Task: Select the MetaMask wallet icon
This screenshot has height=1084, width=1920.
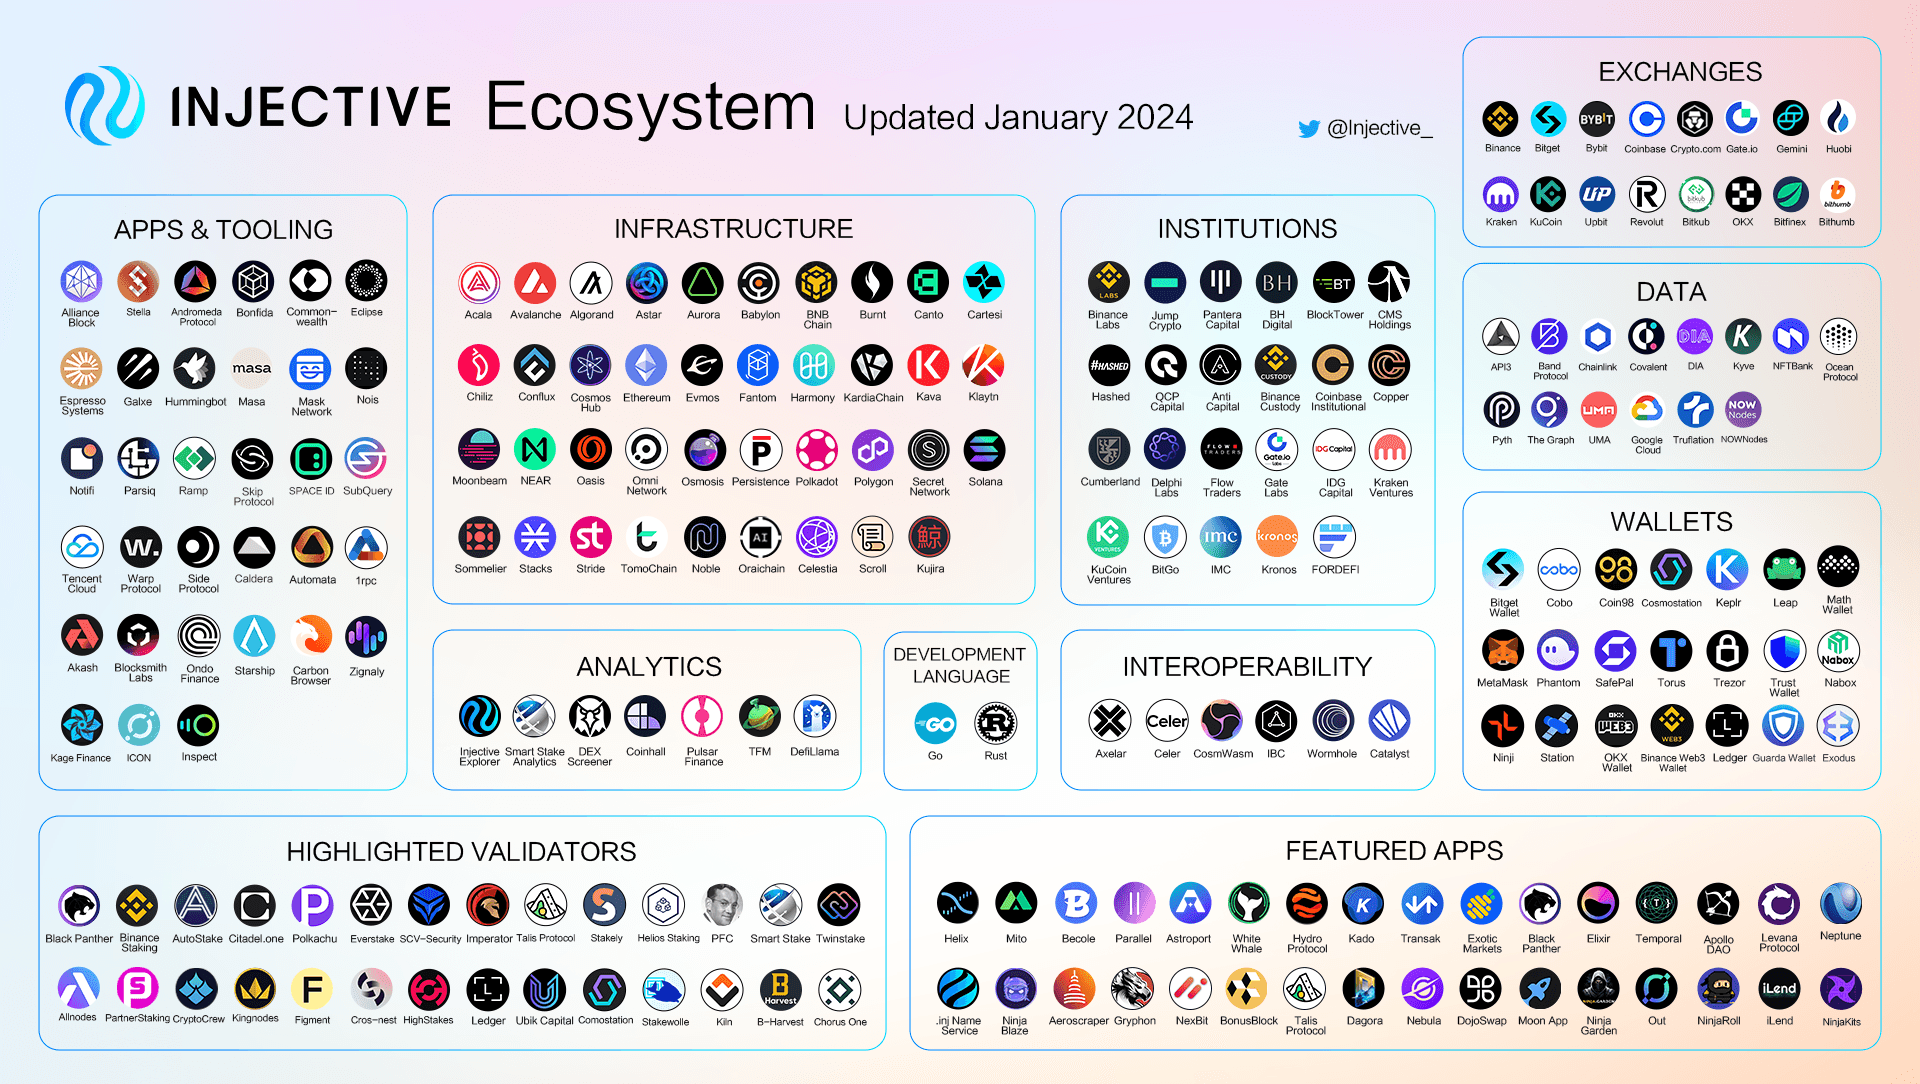Action: click(1502, 651)
